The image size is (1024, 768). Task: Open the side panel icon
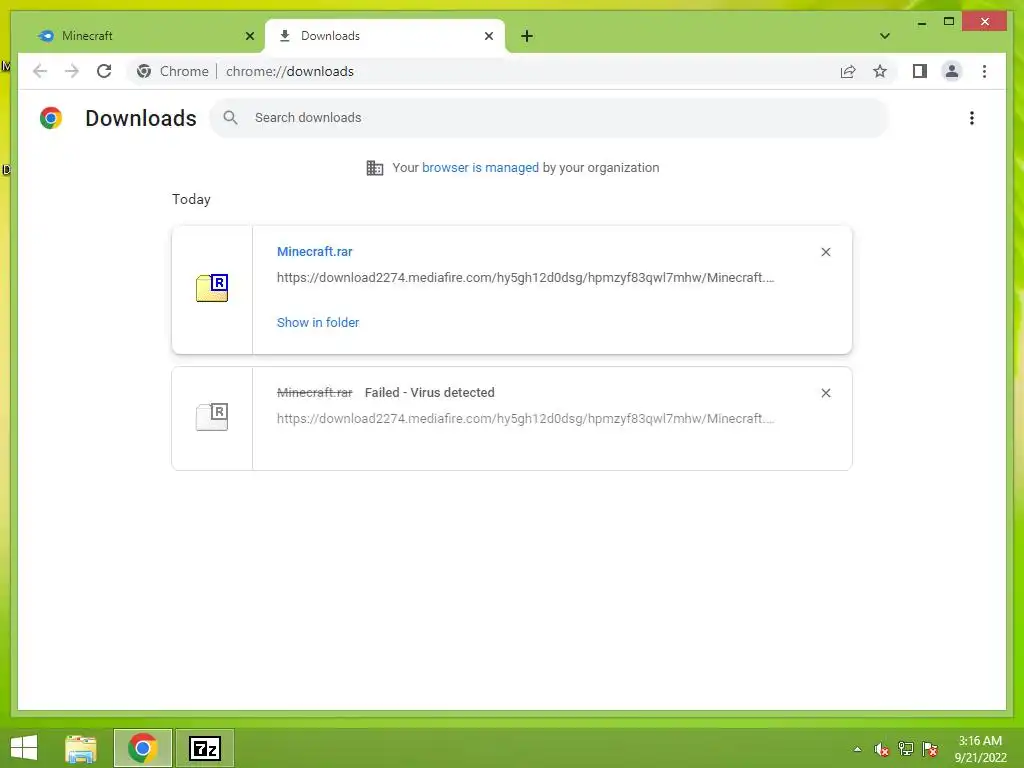920,71
